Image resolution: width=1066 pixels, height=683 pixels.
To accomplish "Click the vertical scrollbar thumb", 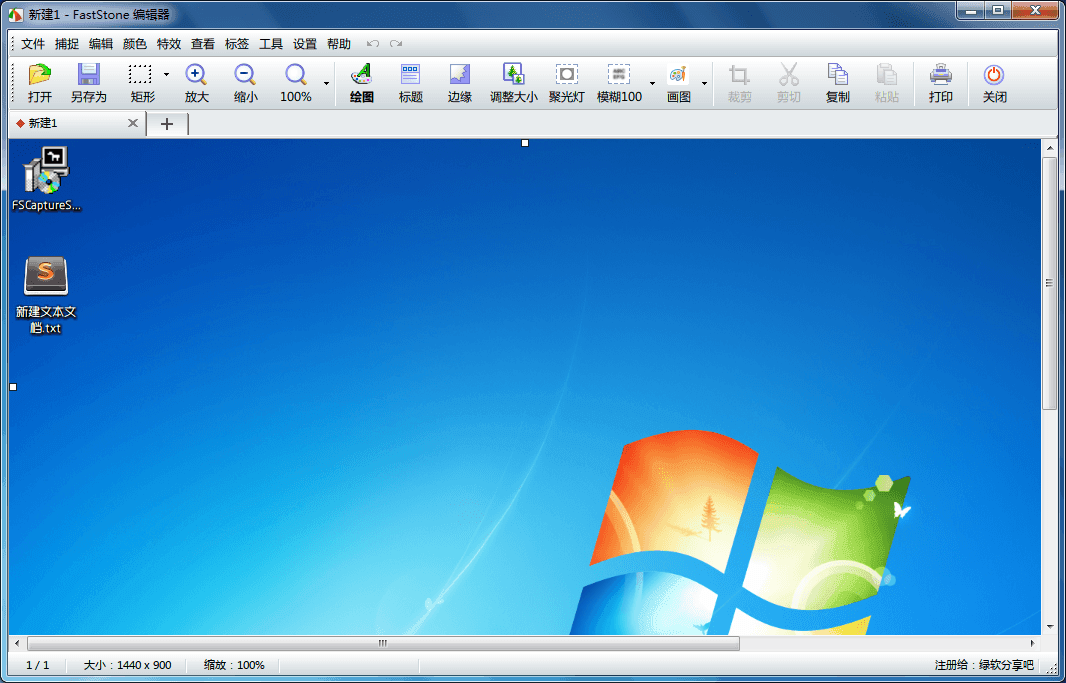I will [1050, 283].
